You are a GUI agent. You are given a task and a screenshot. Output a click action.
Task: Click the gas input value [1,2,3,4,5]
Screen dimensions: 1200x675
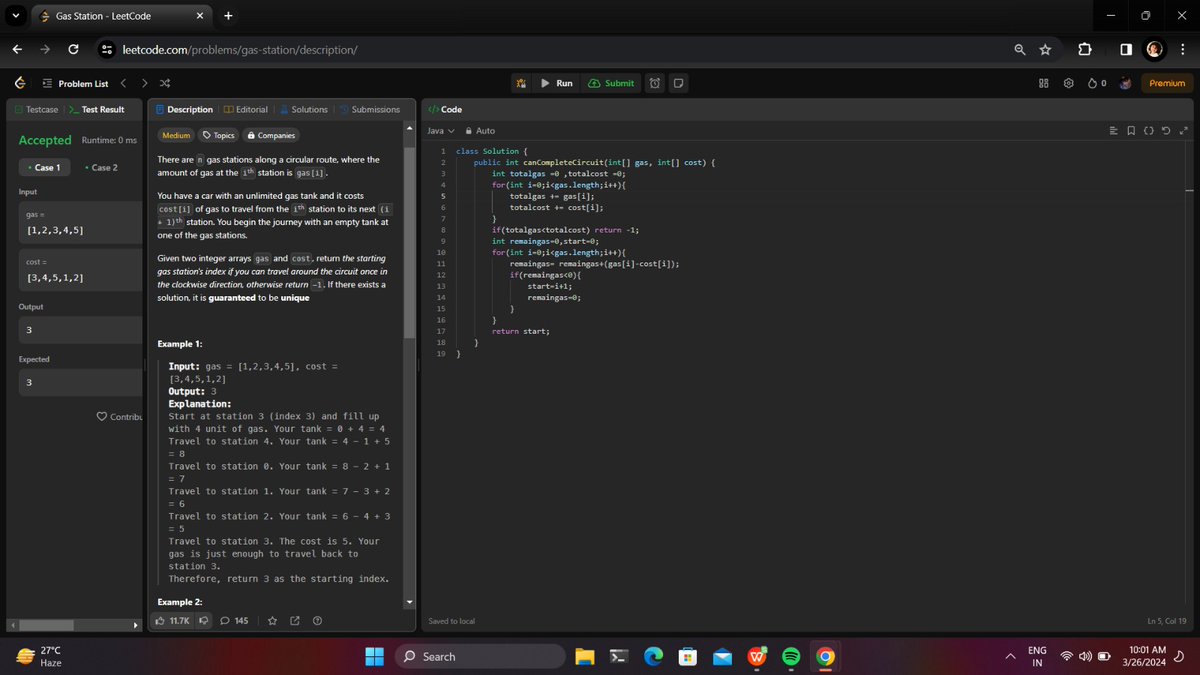(x=54, y=230)
